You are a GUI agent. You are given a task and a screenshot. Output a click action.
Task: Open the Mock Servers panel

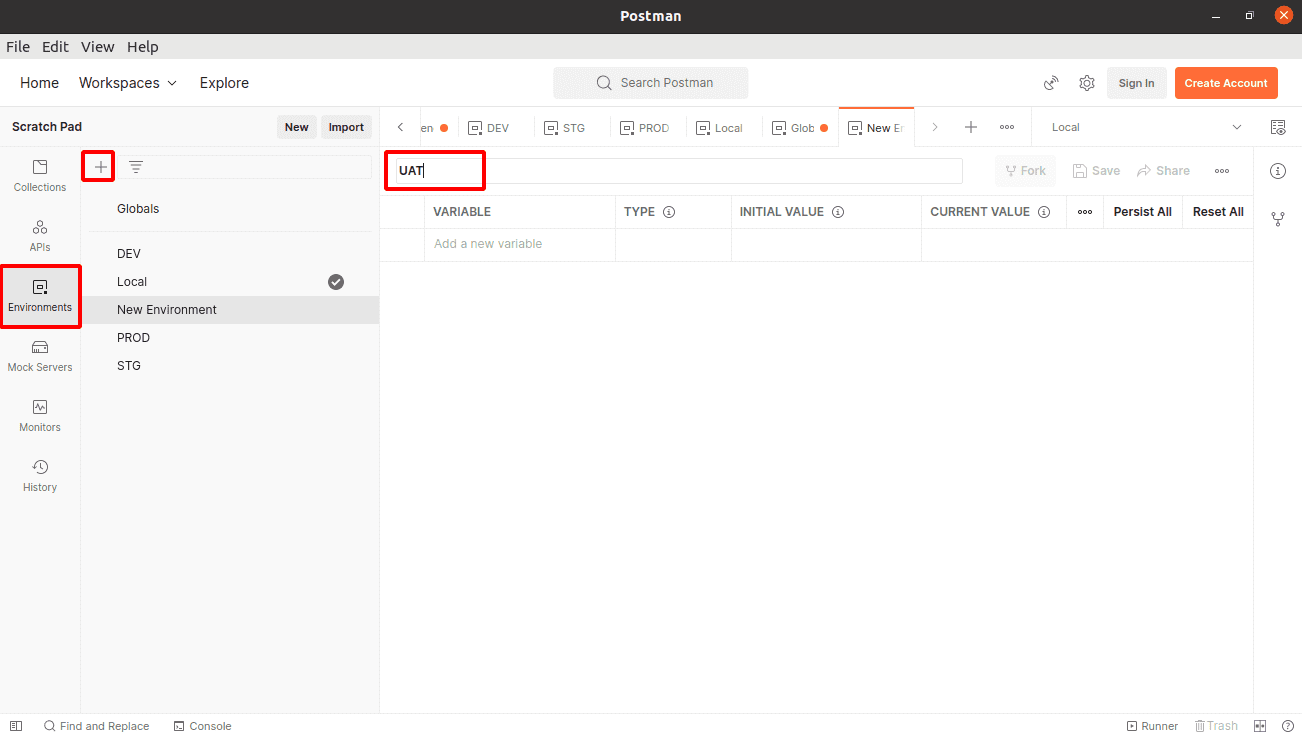pos(39,356)
